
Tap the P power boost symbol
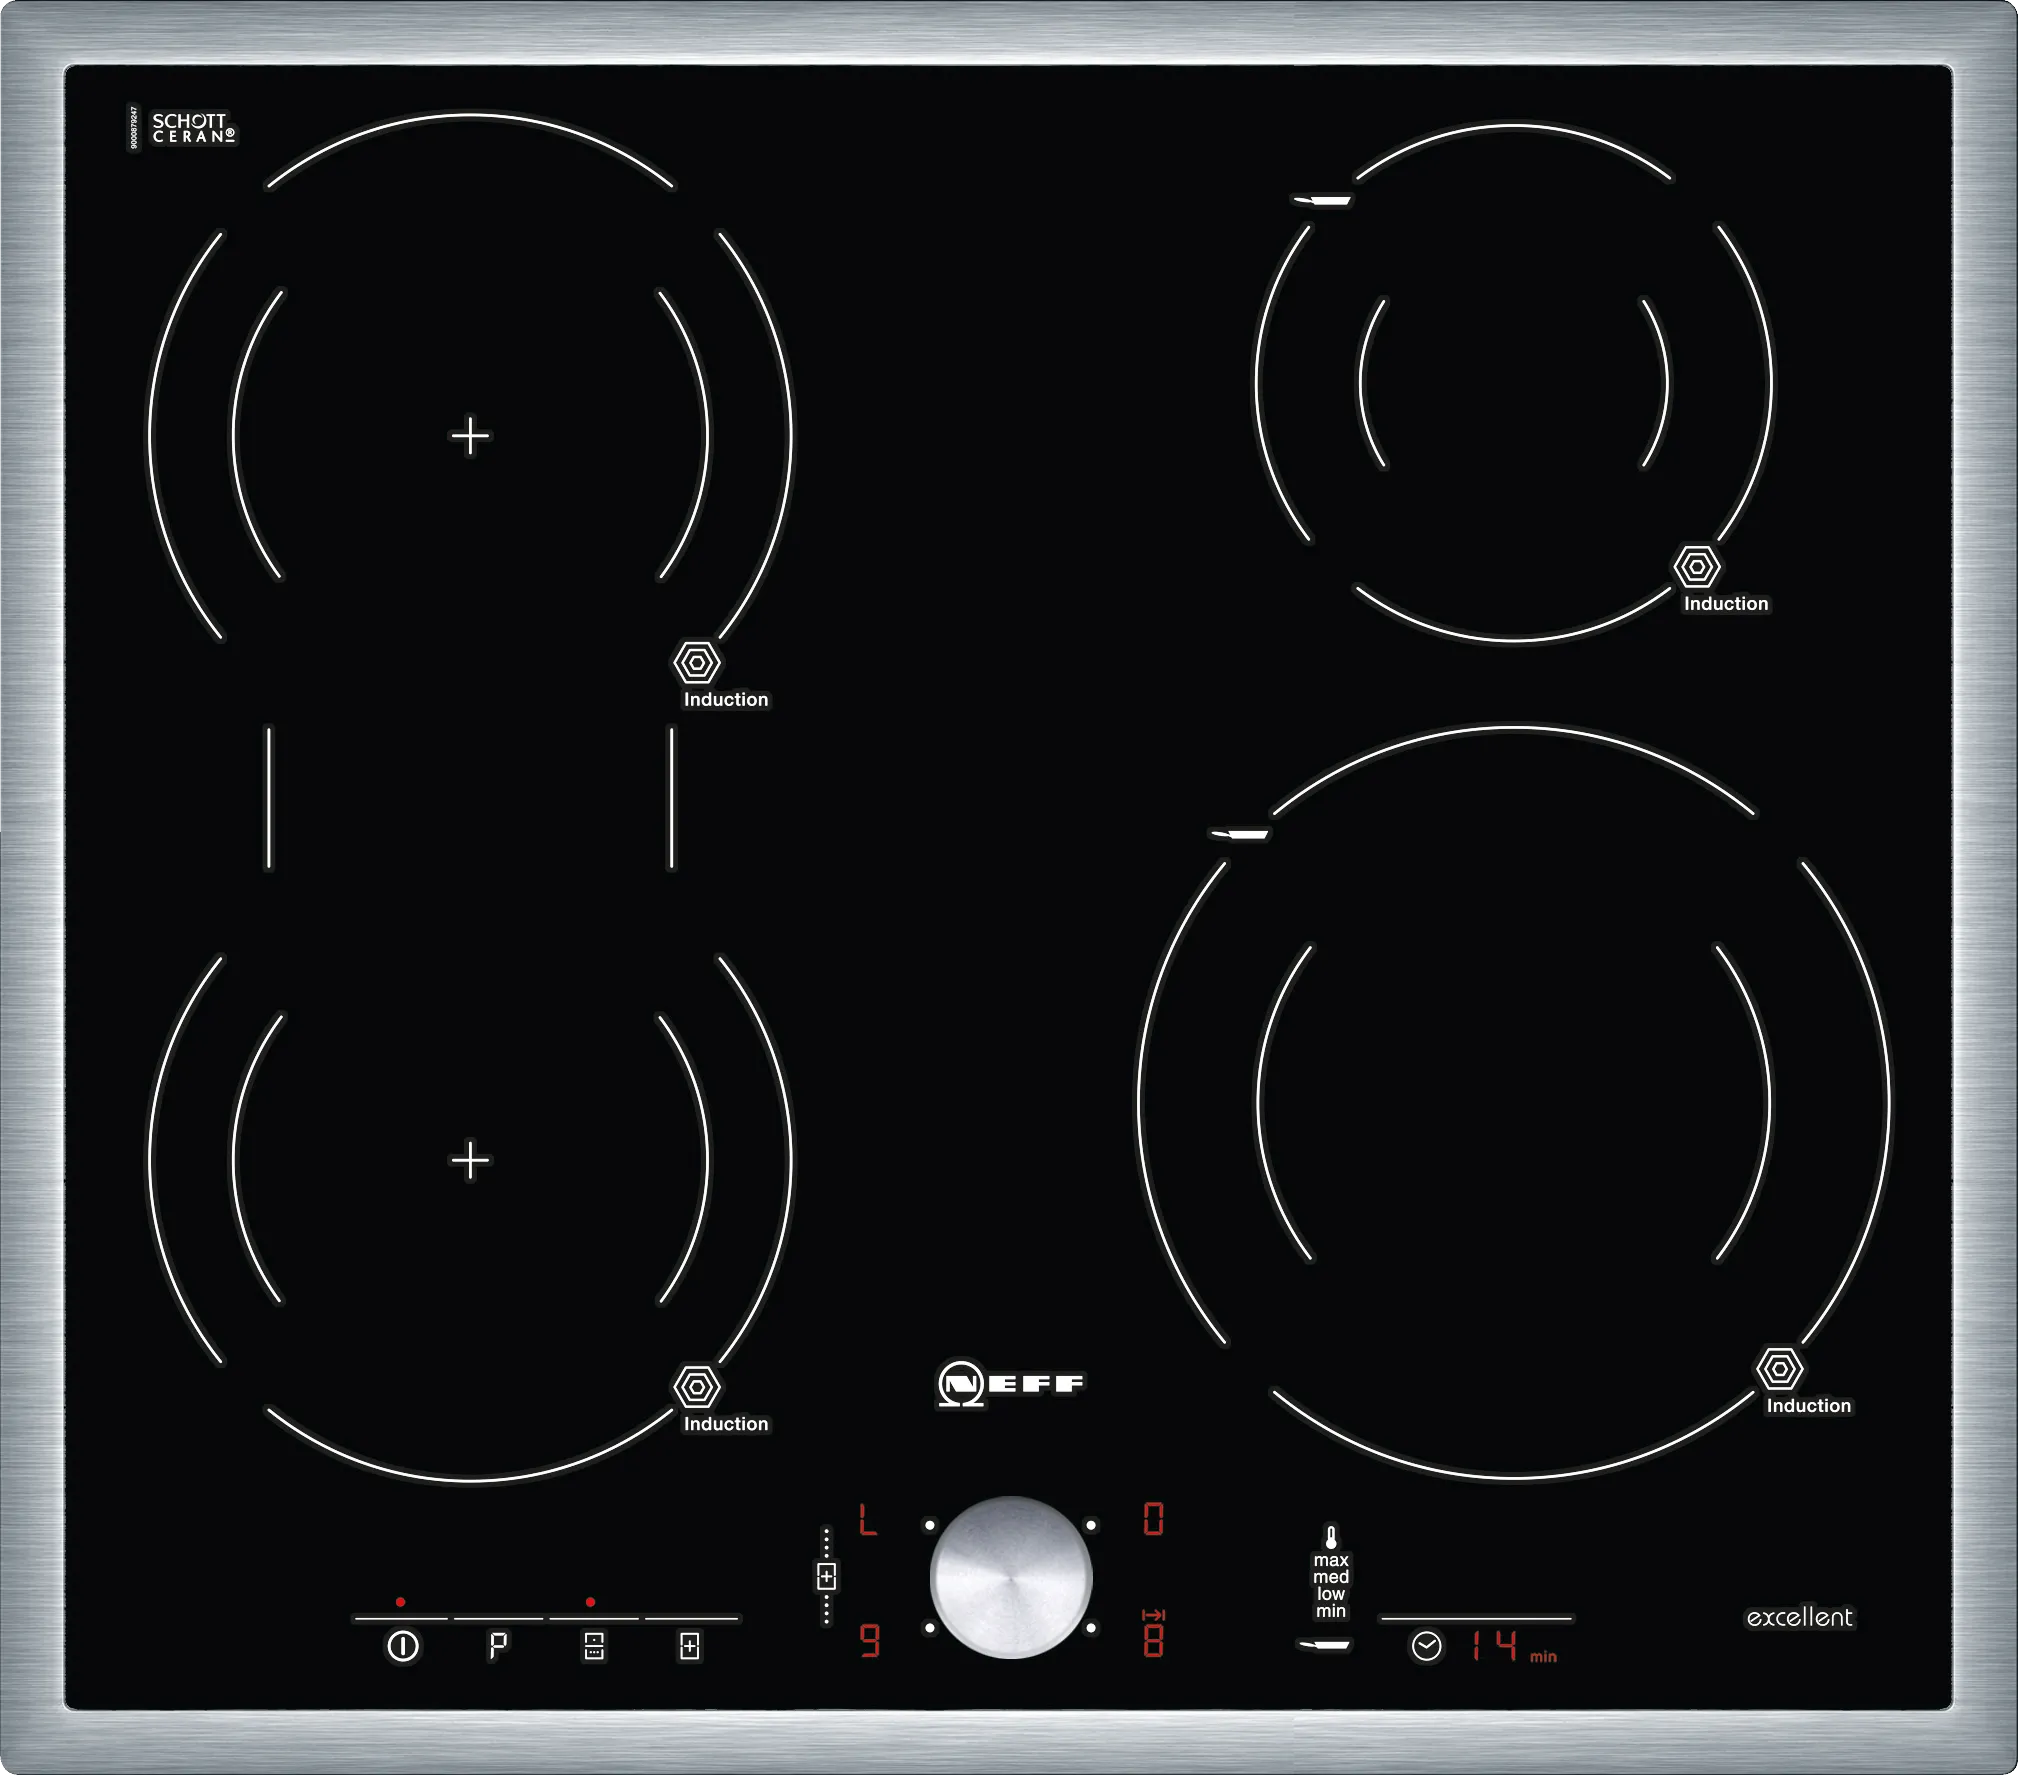[x=498, y=1645]
